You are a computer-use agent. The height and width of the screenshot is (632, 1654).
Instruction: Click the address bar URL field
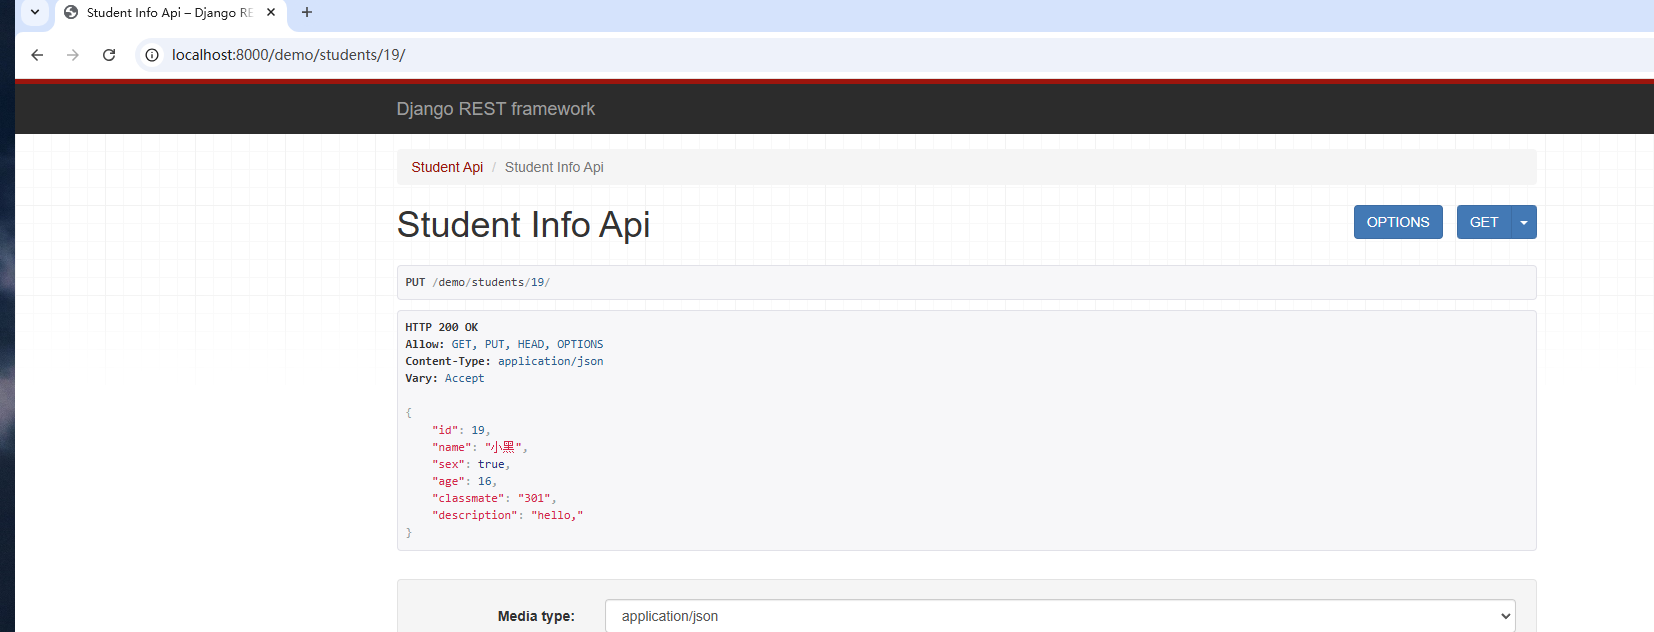[x=288, y=55]
